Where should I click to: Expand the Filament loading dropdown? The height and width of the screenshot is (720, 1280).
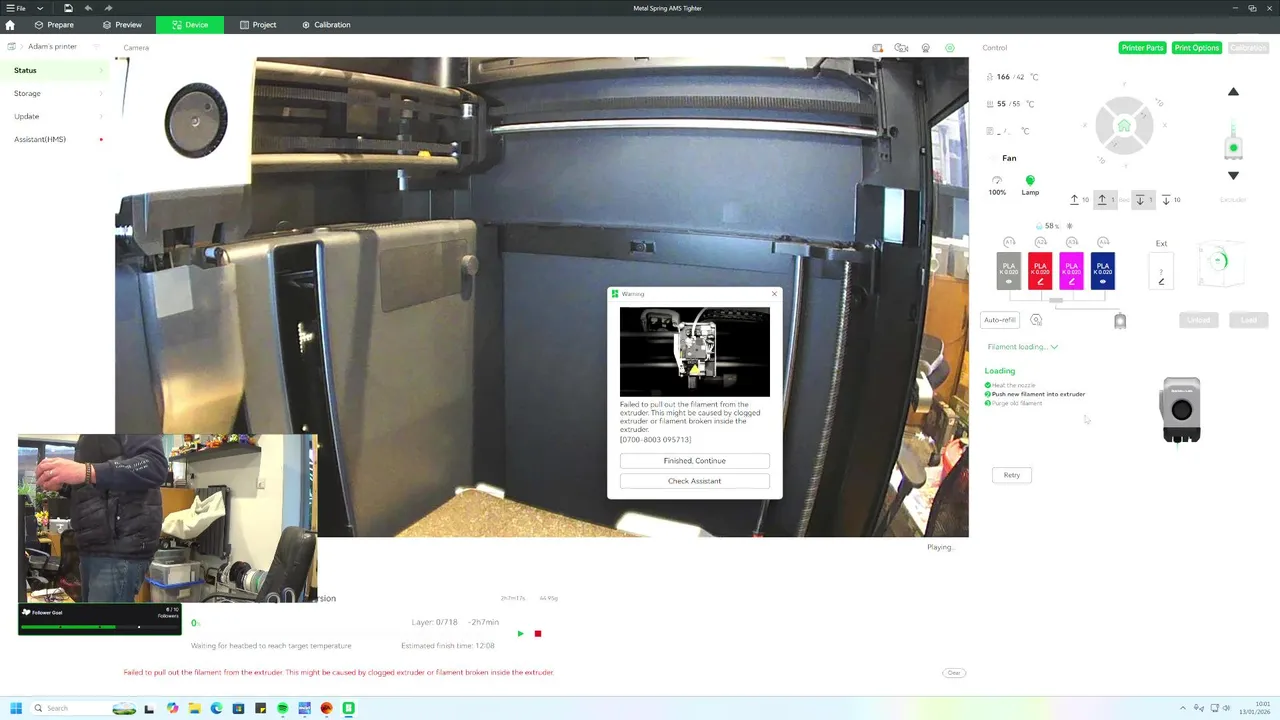coord(1022,347)
